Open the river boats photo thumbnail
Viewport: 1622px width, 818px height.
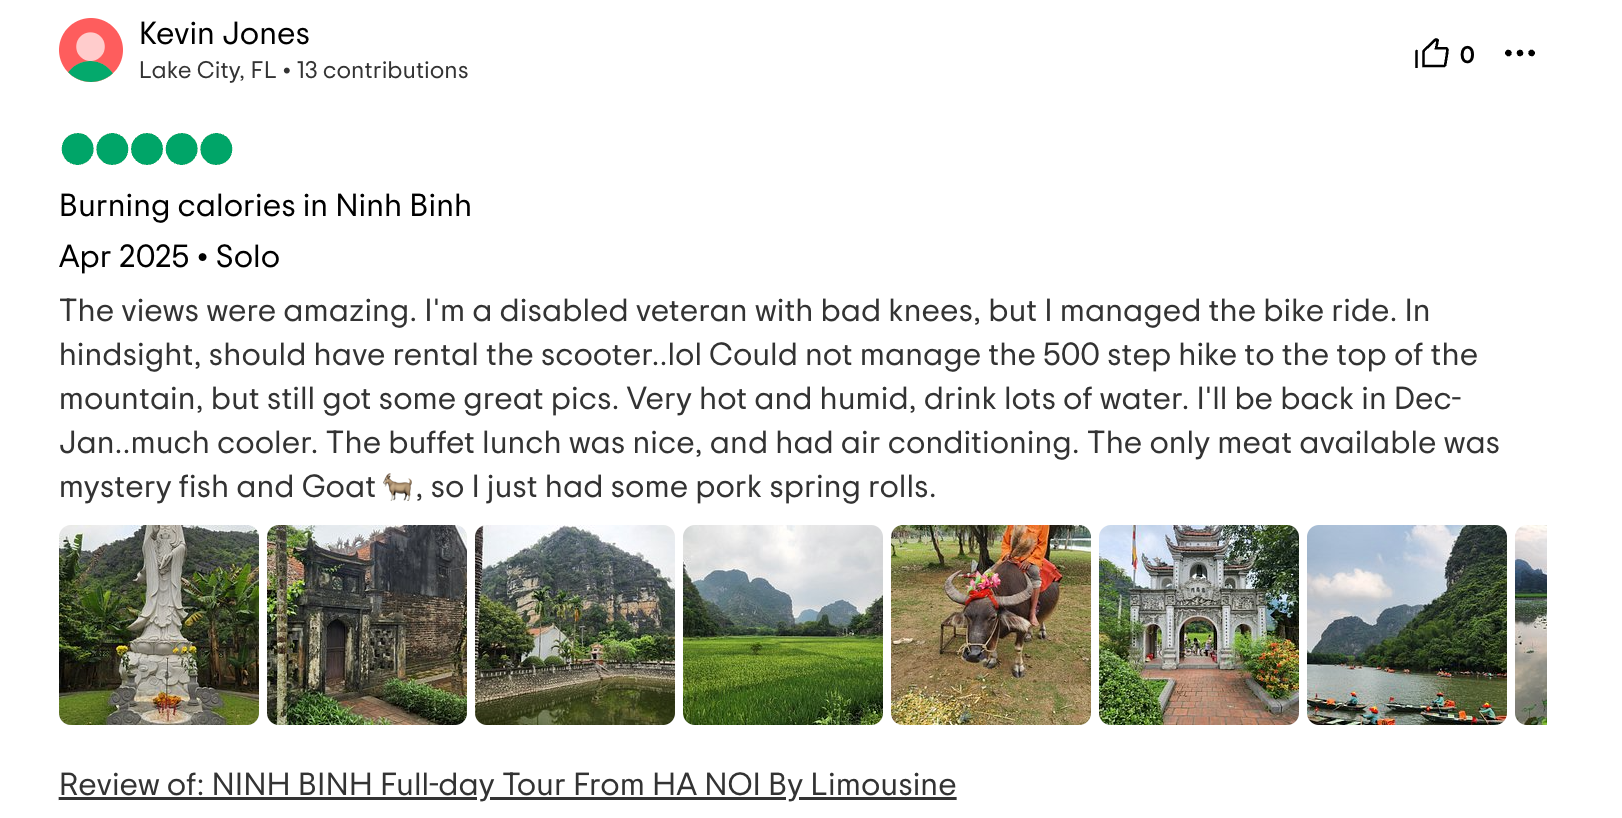pyautogui.click(x=1407, y=625)
